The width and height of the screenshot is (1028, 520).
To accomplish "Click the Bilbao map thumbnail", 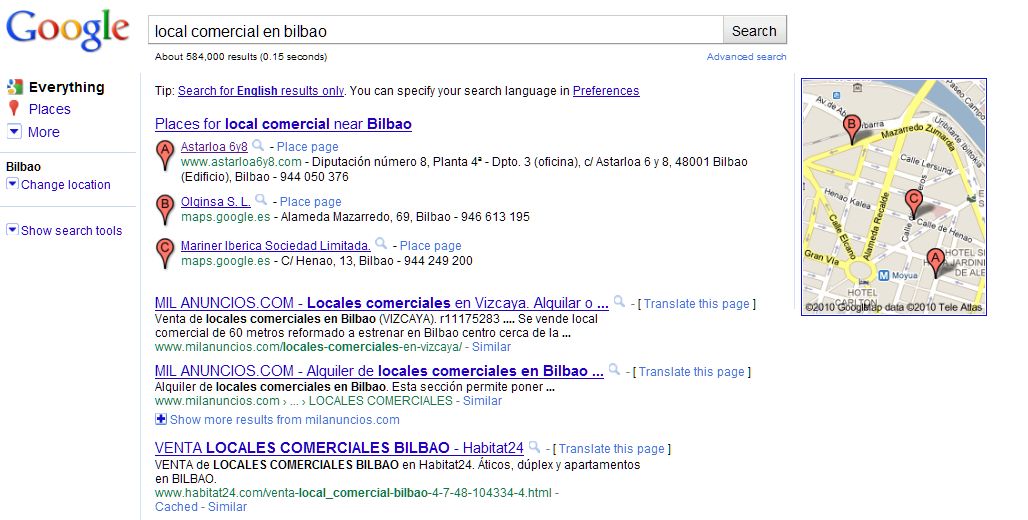I will (894, 197).
